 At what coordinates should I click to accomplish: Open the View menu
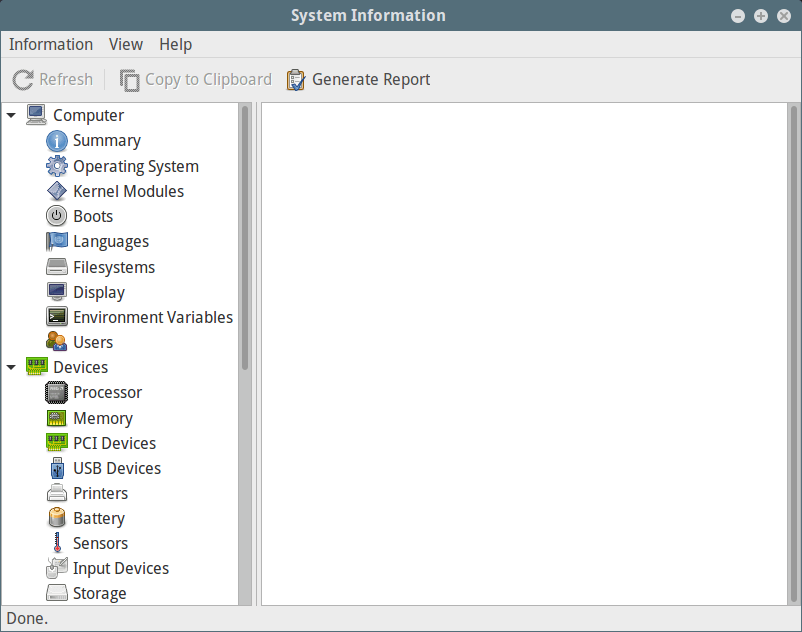point(125,44)
